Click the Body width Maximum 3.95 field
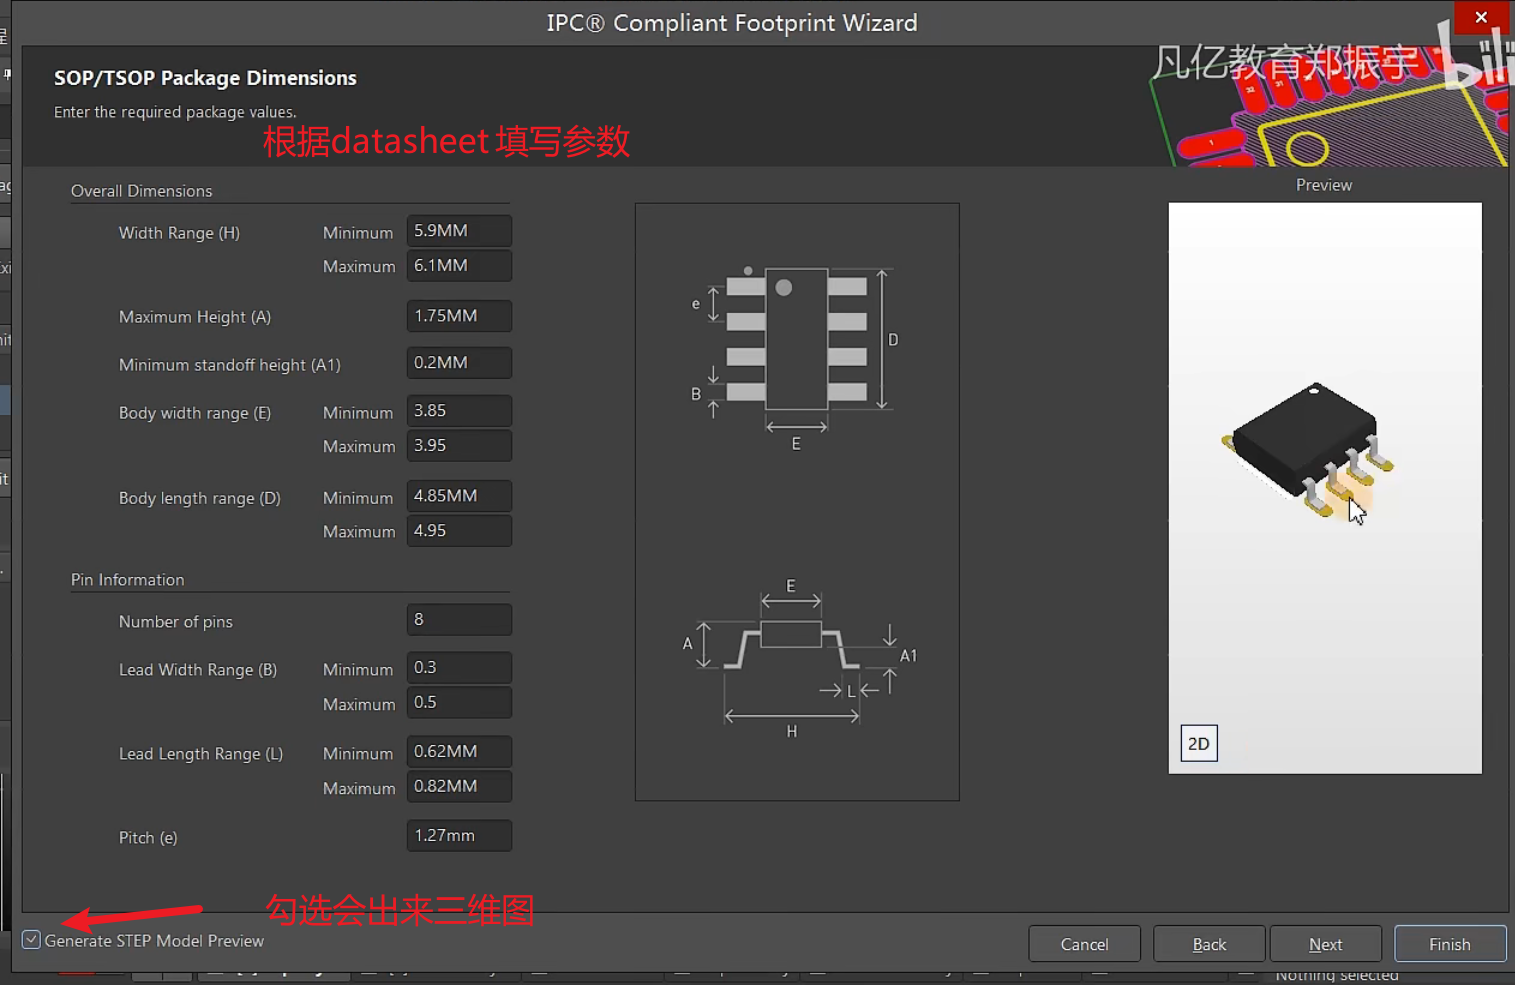 coord(458,446)
